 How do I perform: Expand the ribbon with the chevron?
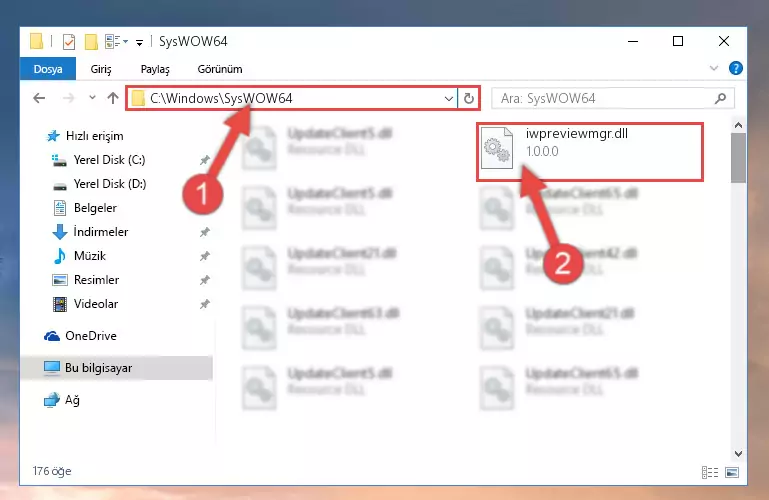[x=714, y=68]
